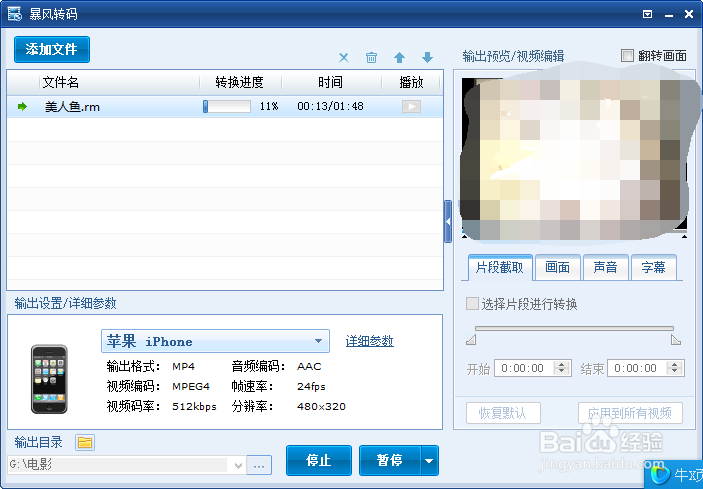
Task: Open the 苹果 iPhone device dropdown
Action: 215,342
